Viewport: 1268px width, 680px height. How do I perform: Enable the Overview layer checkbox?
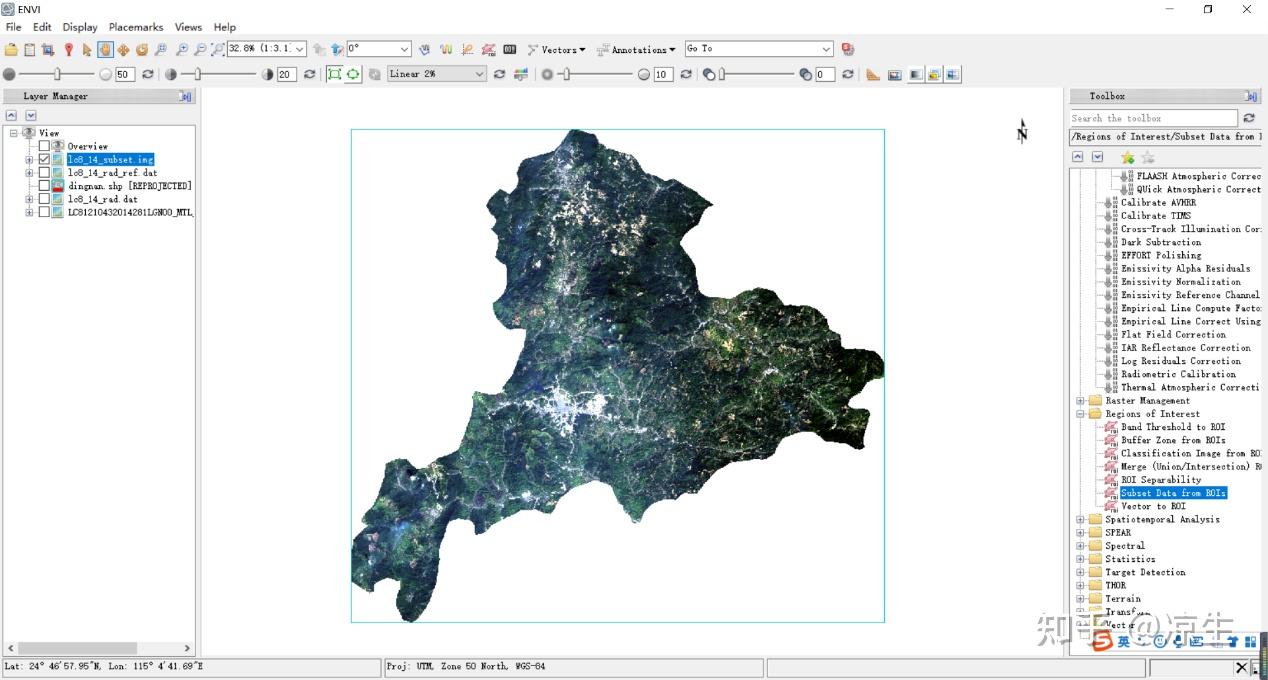coord(43,145)
